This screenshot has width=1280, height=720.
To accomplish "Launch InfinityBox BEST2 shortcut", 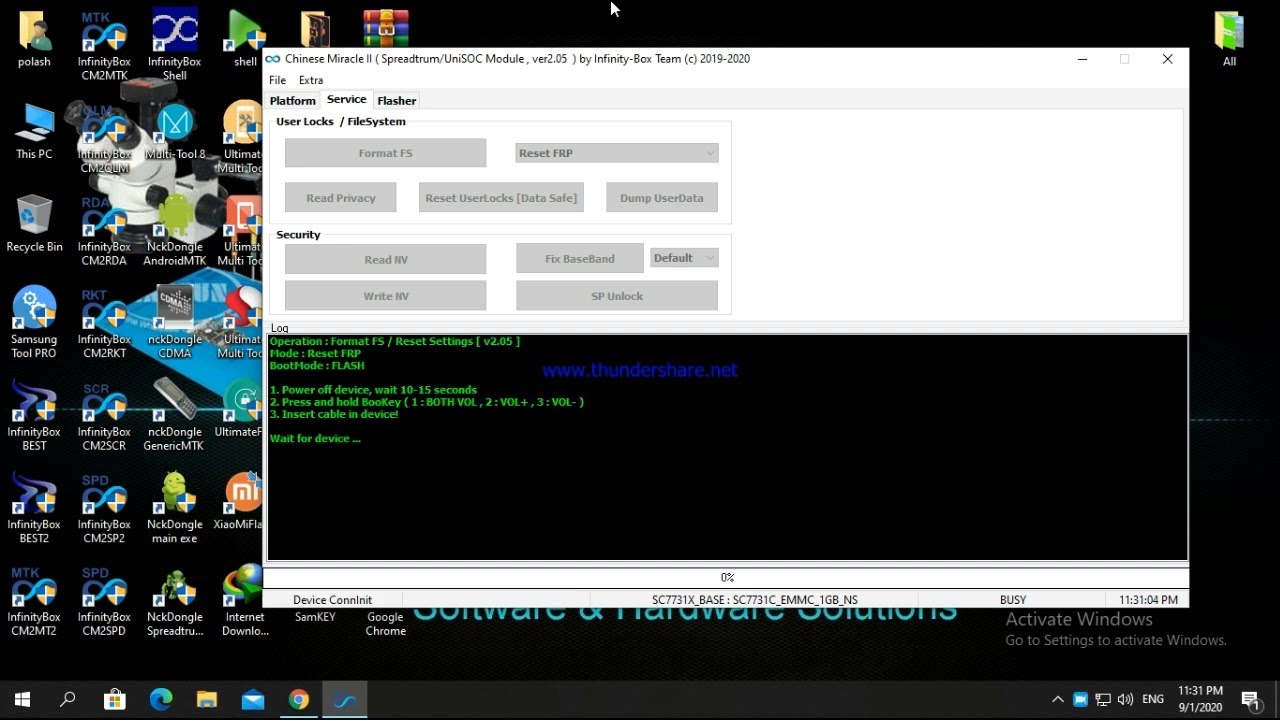I will pyautogui.click(x=34, y=508).
